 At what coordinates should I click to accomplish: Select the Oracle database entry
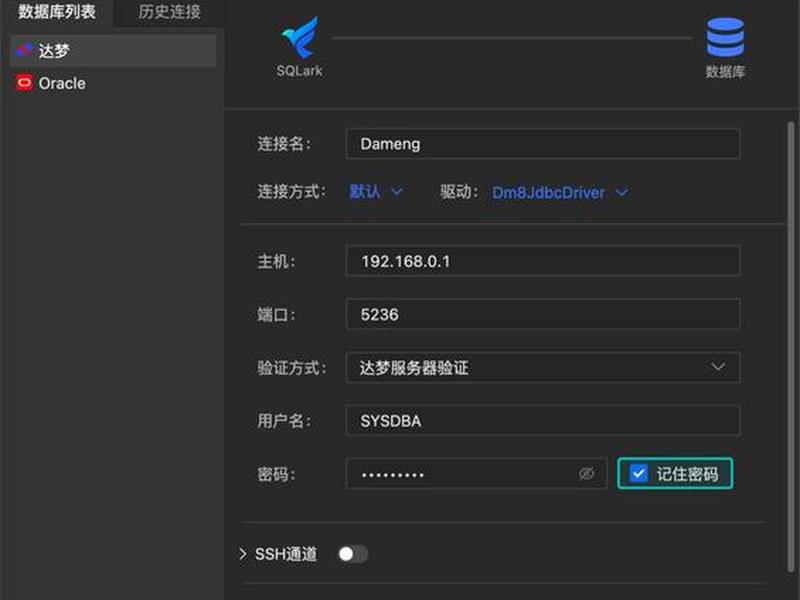[113, 83]
